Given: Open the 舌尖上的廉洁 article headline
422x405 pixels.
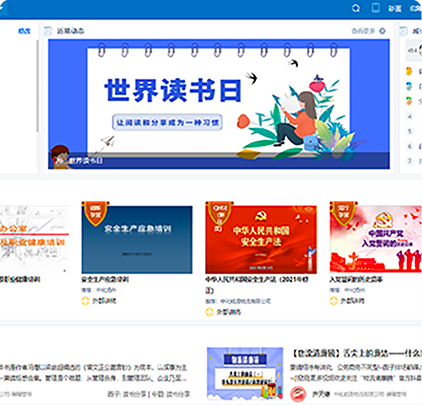Looking at the screenshot, I should pos(357,353).
